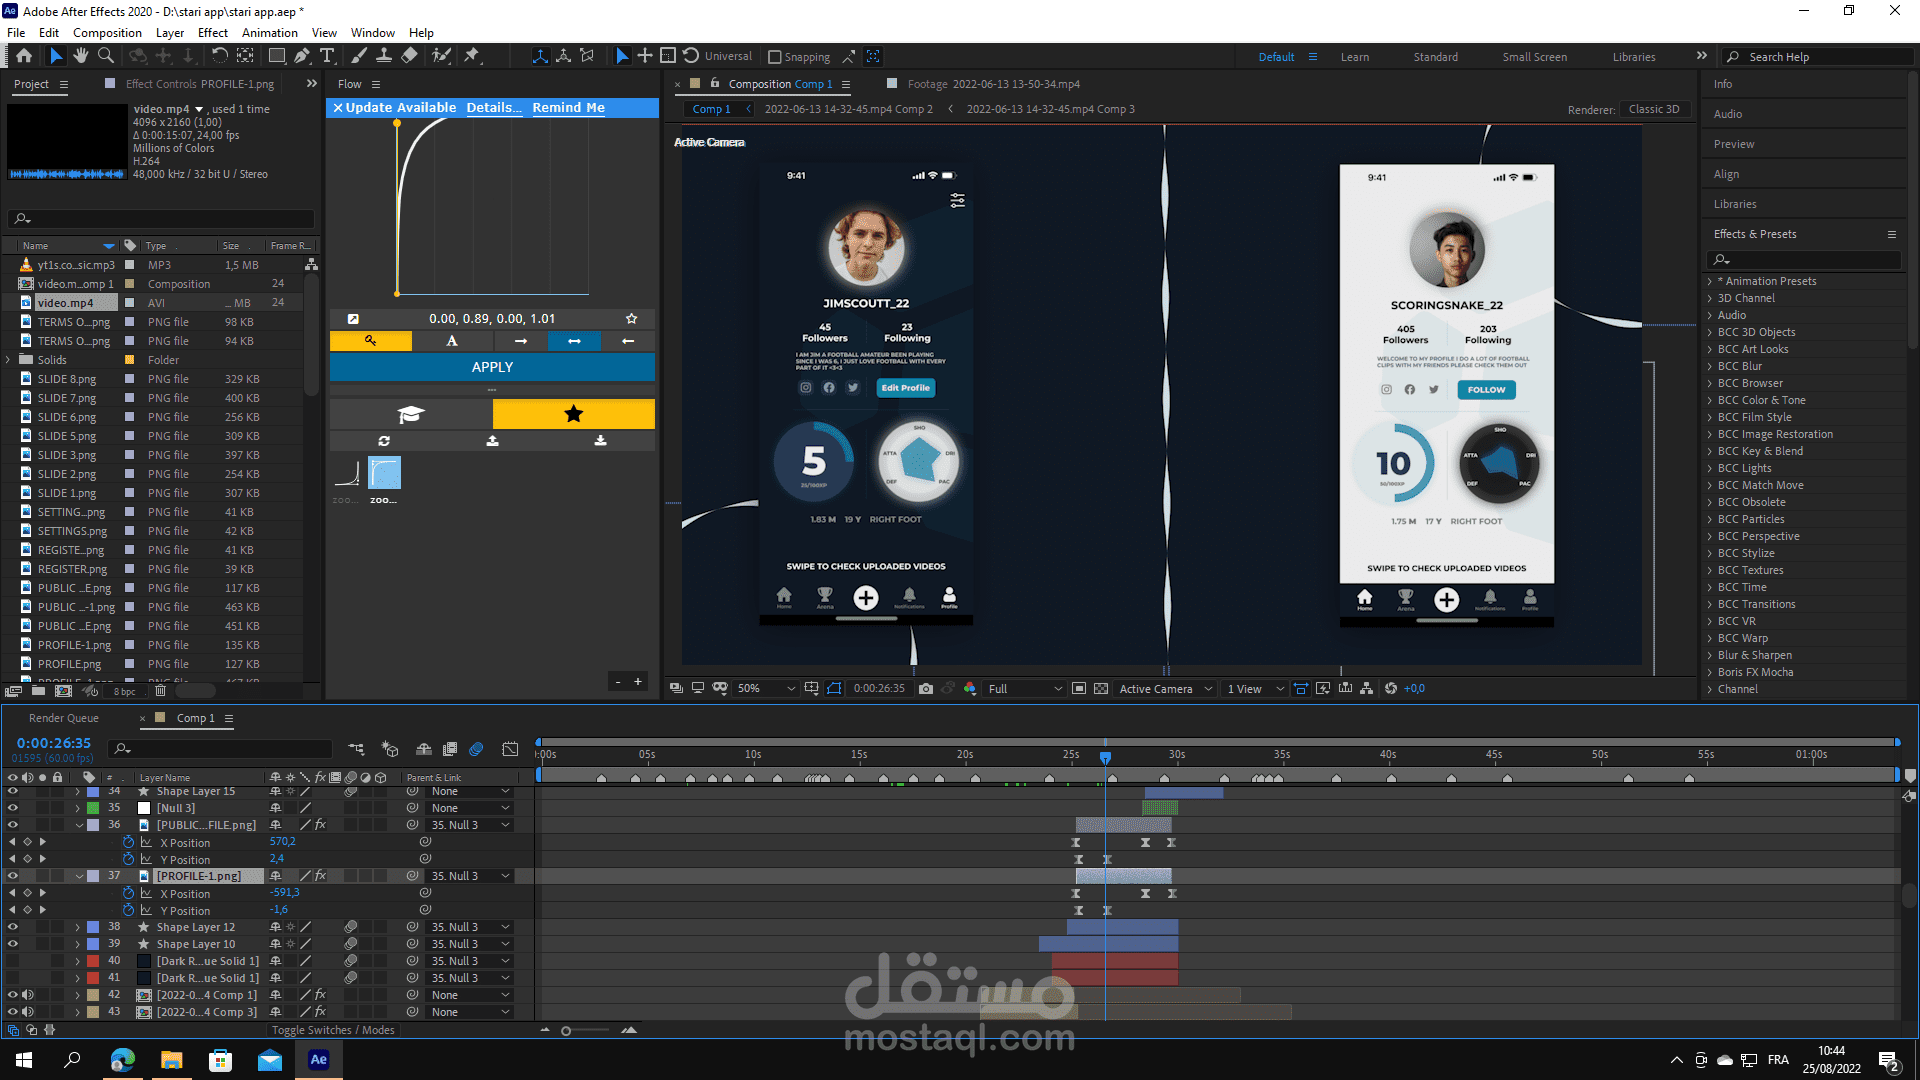This screenshot has height=1080, width=1920.
Task: Toggle visibility of PROFILE-1.png layer
Action: coord(13,876)
